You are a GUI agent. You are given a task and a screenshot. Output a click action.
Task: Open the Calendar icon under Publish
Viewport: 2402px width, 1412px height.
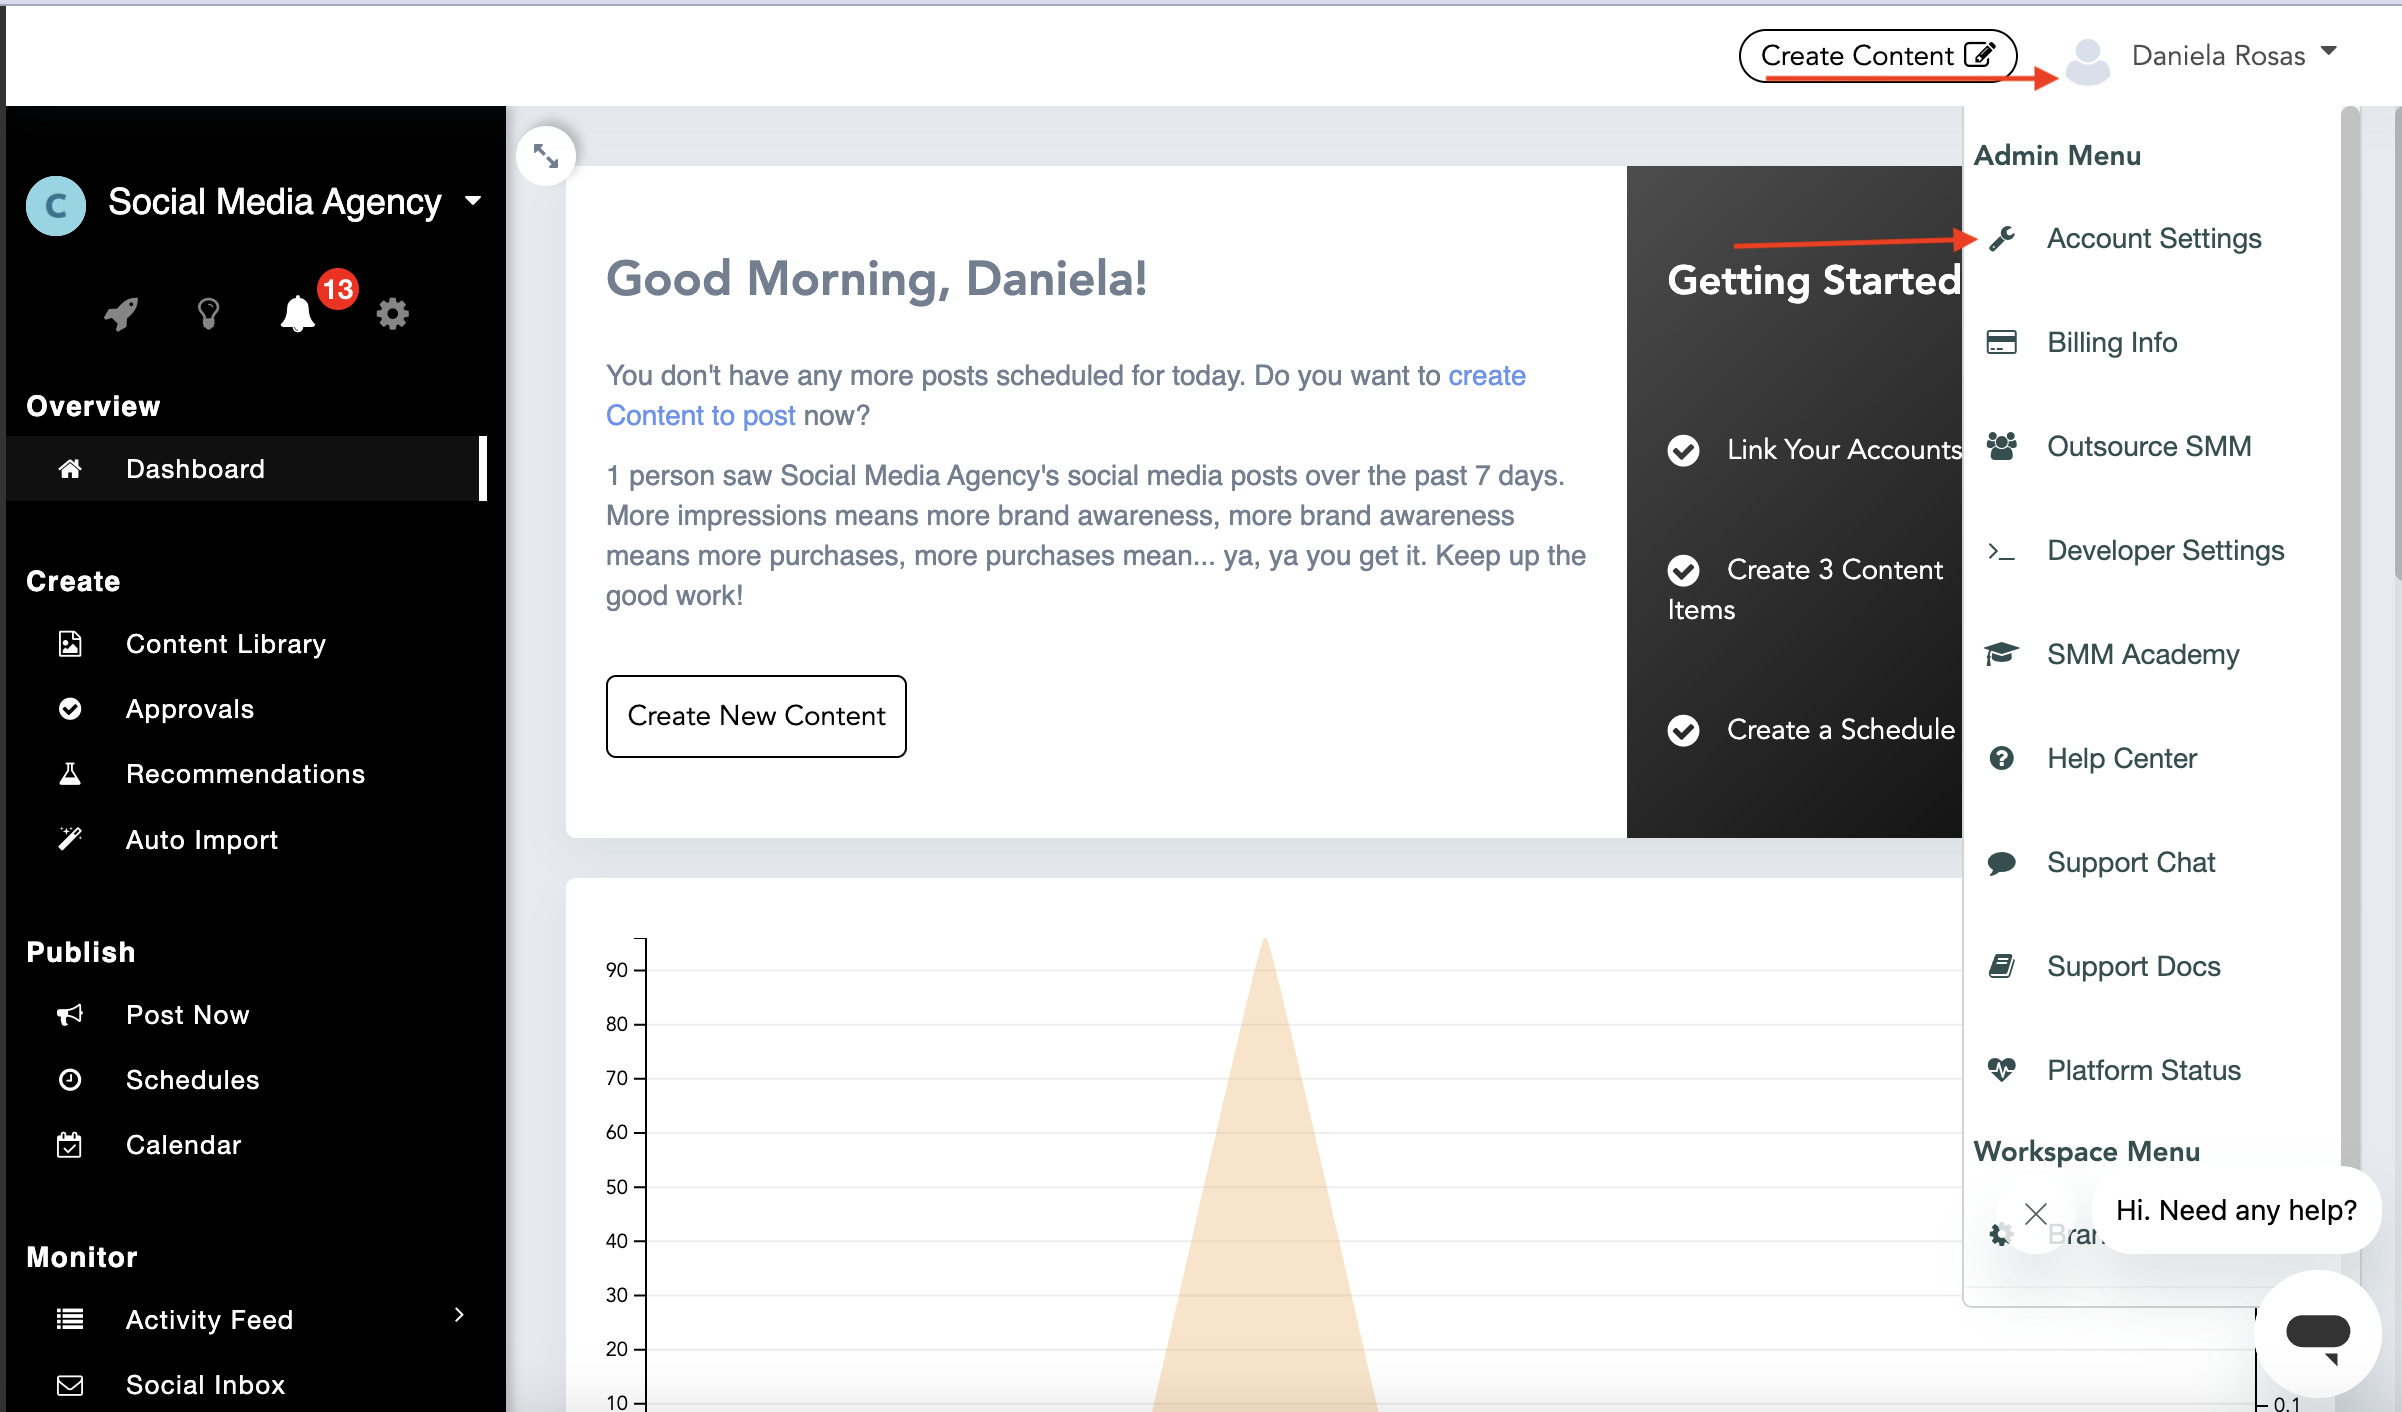click(x=69, y=1145)
